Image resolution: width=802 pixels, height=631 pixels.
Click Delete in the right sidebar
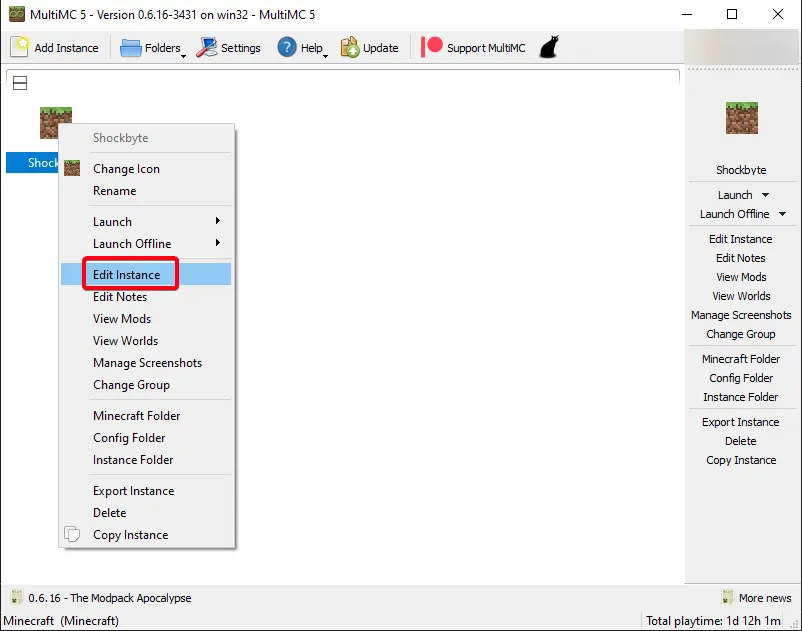740,441
